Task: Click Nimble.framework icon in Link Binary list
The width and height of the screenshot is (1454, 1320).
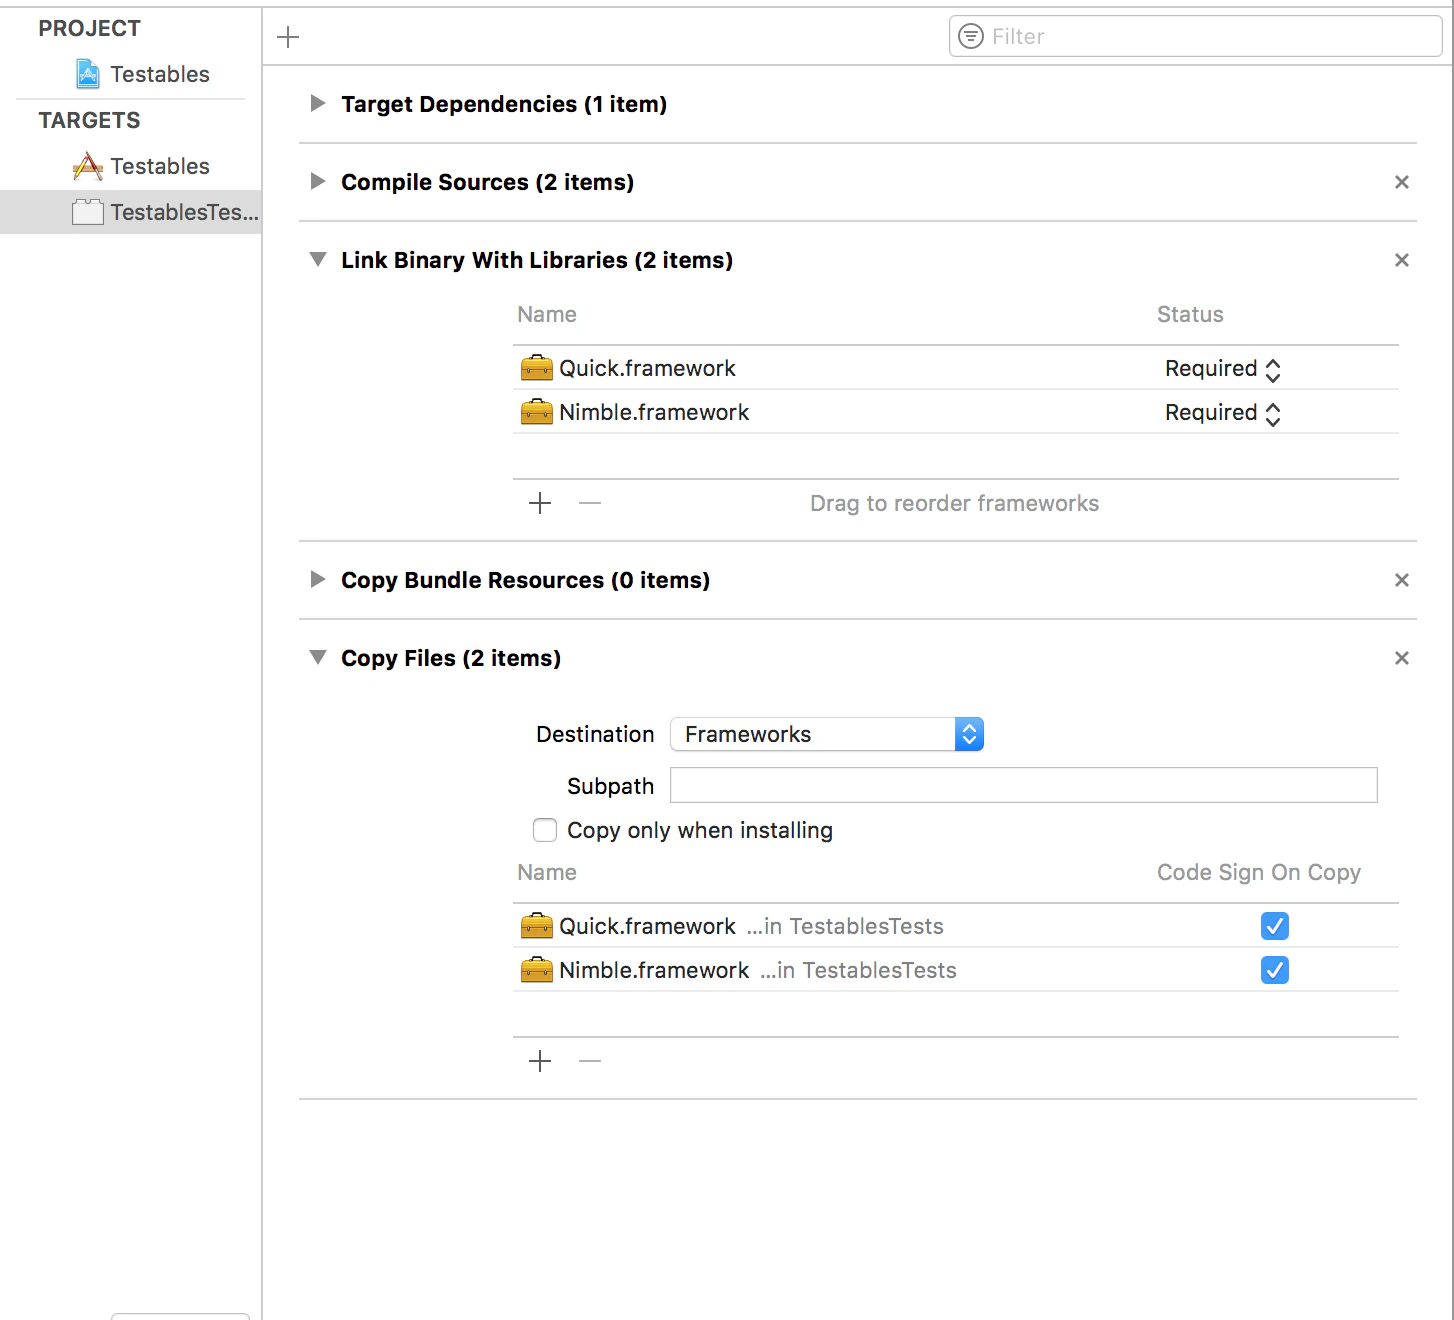Action: 537,412
